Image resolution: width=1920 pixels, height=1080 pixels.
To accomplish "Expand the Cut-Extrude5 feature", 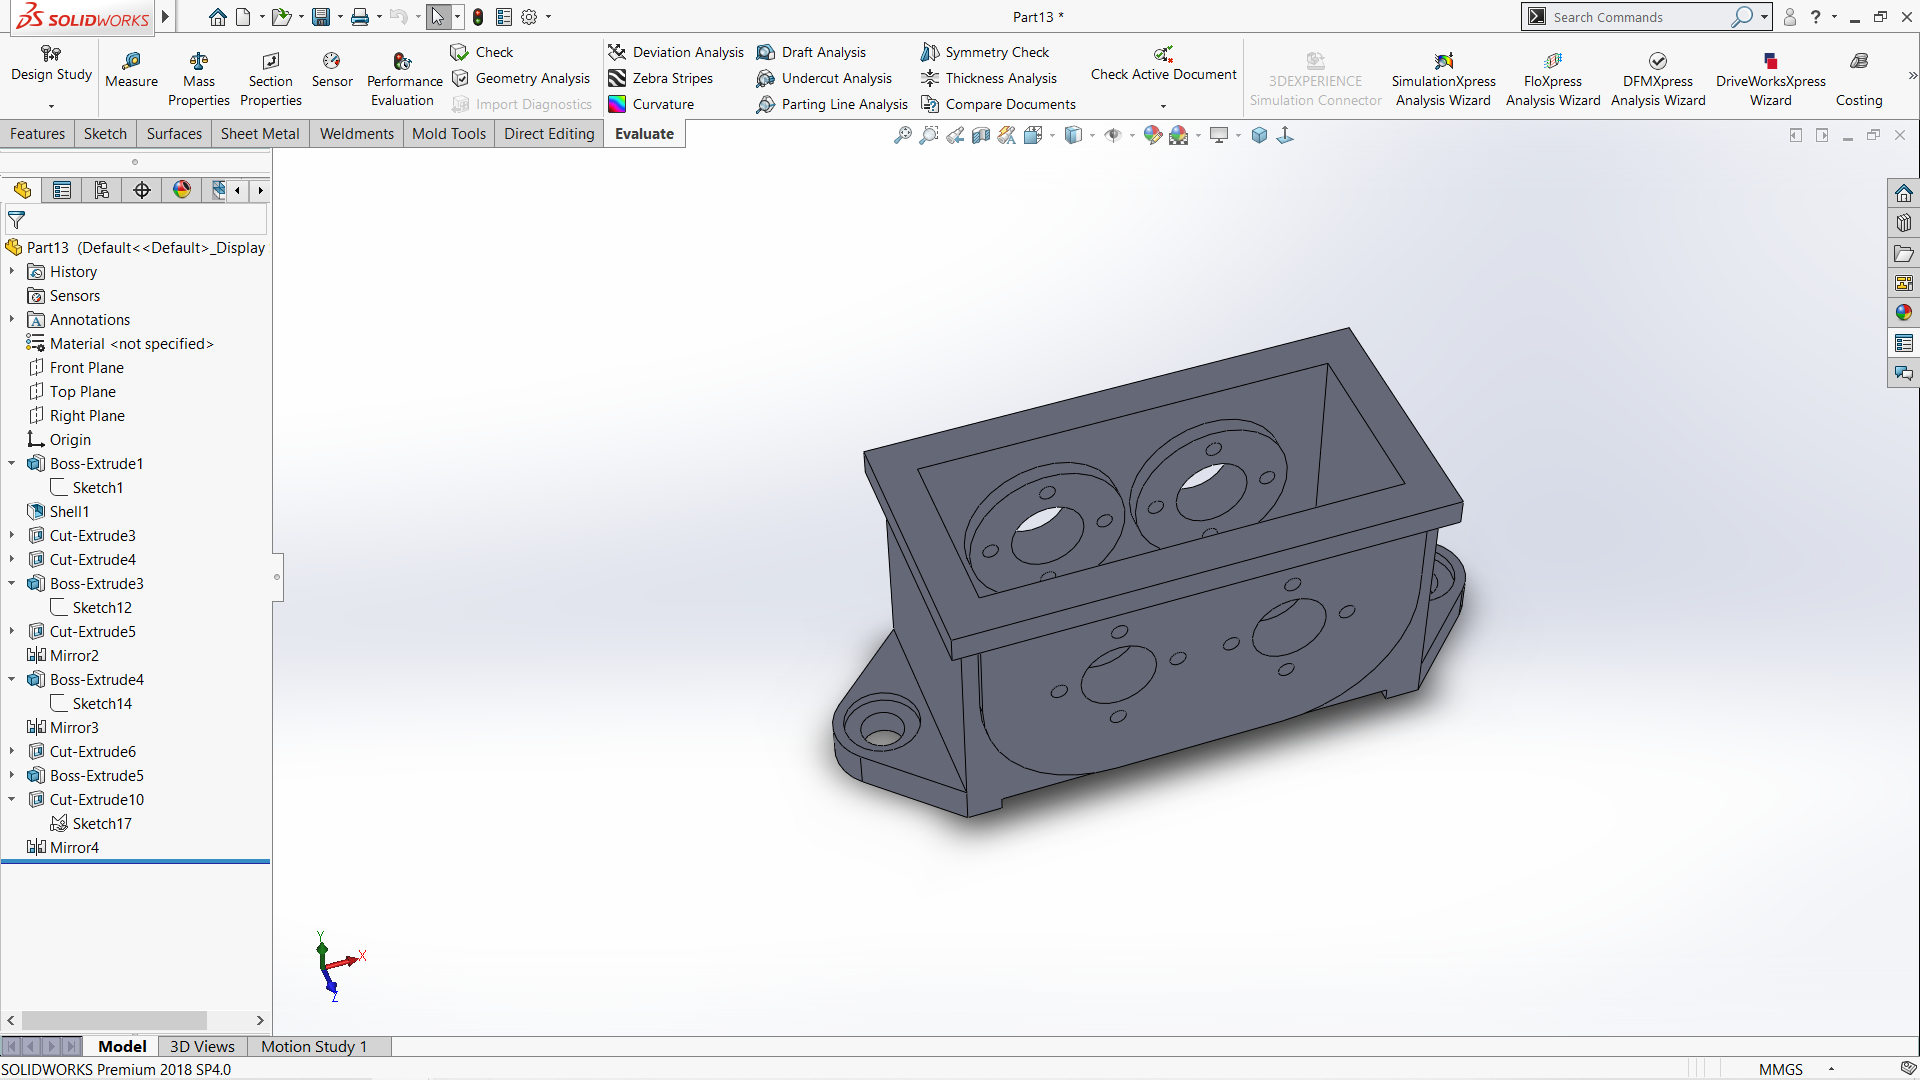I will (12, 632).
